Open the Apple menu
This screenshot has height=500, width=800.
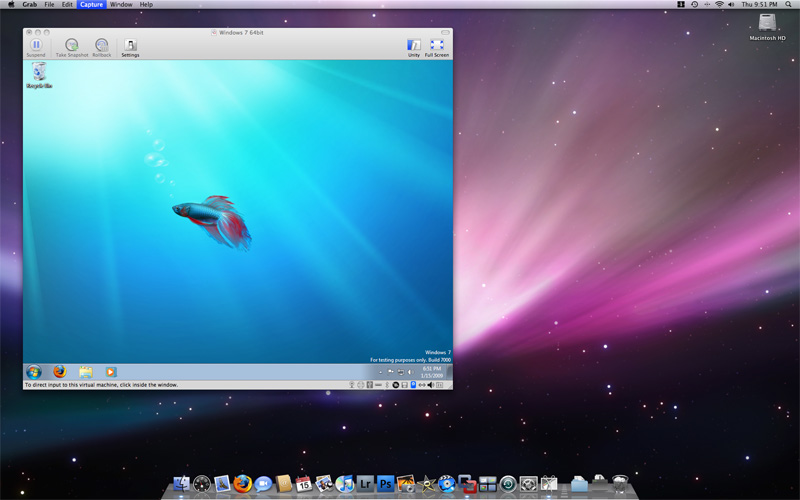(11, 4)
